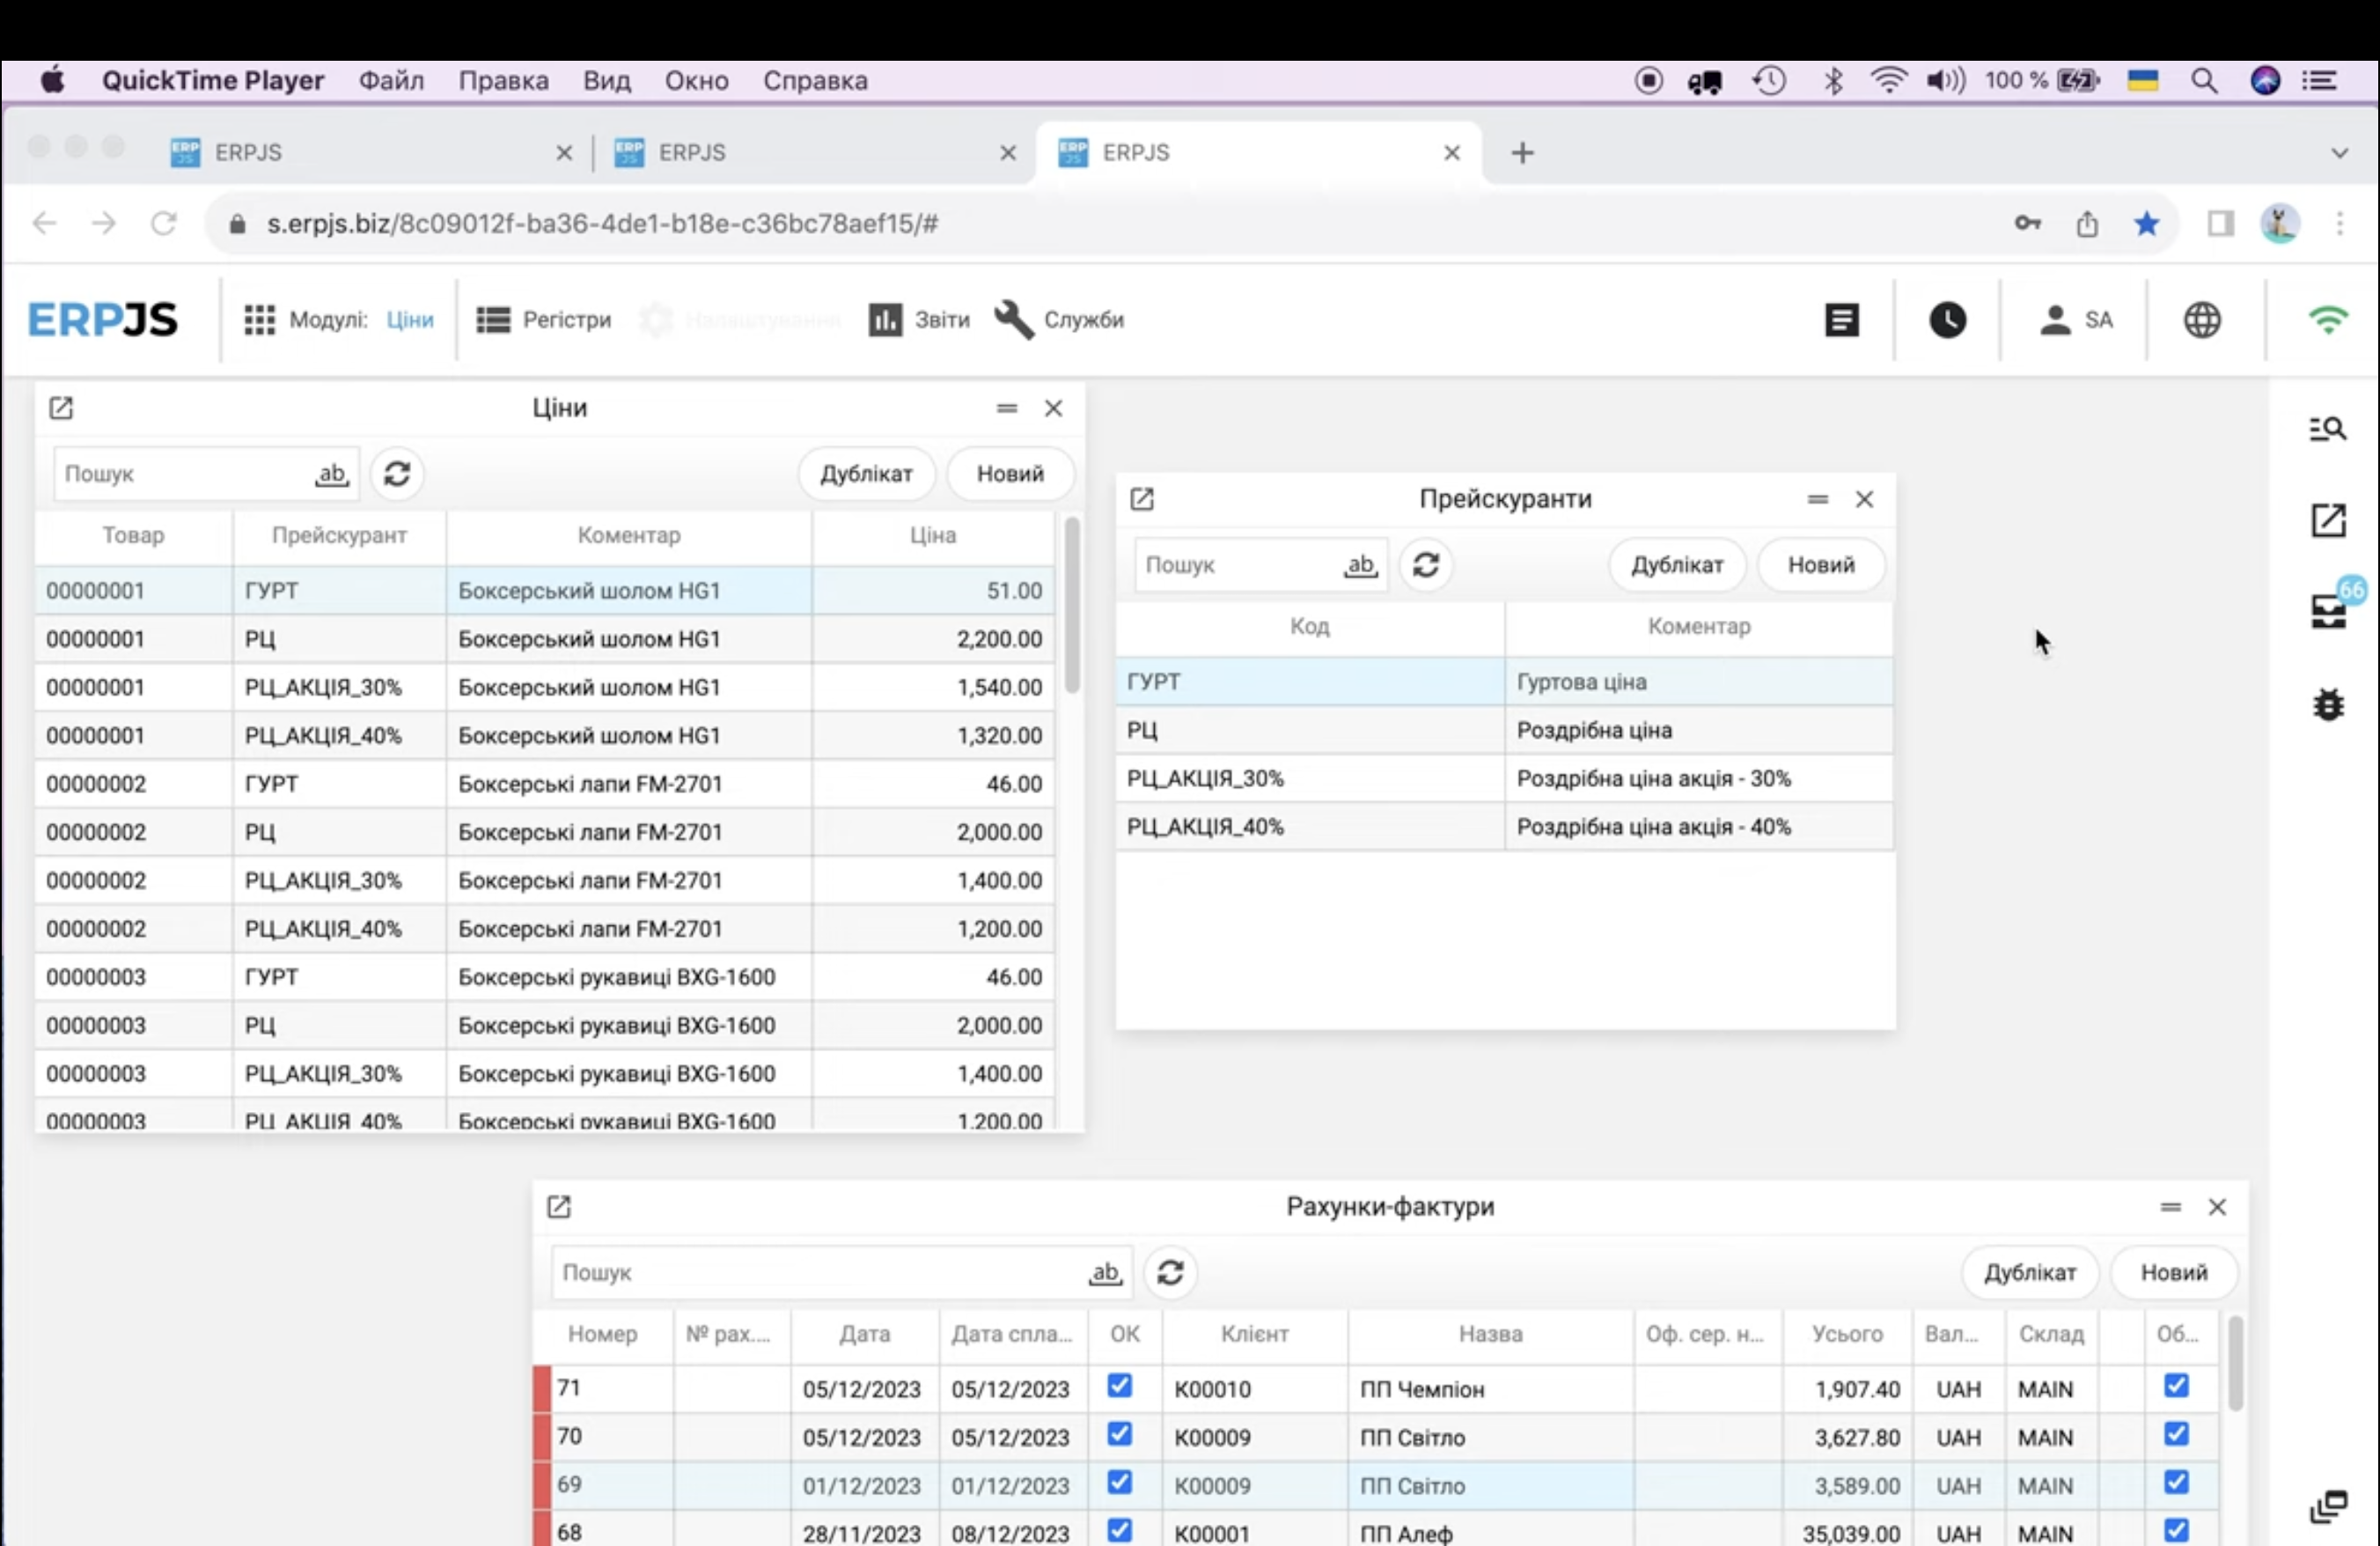Click Дублікат button in Прейскуранти window

(x=1677, y=564)
